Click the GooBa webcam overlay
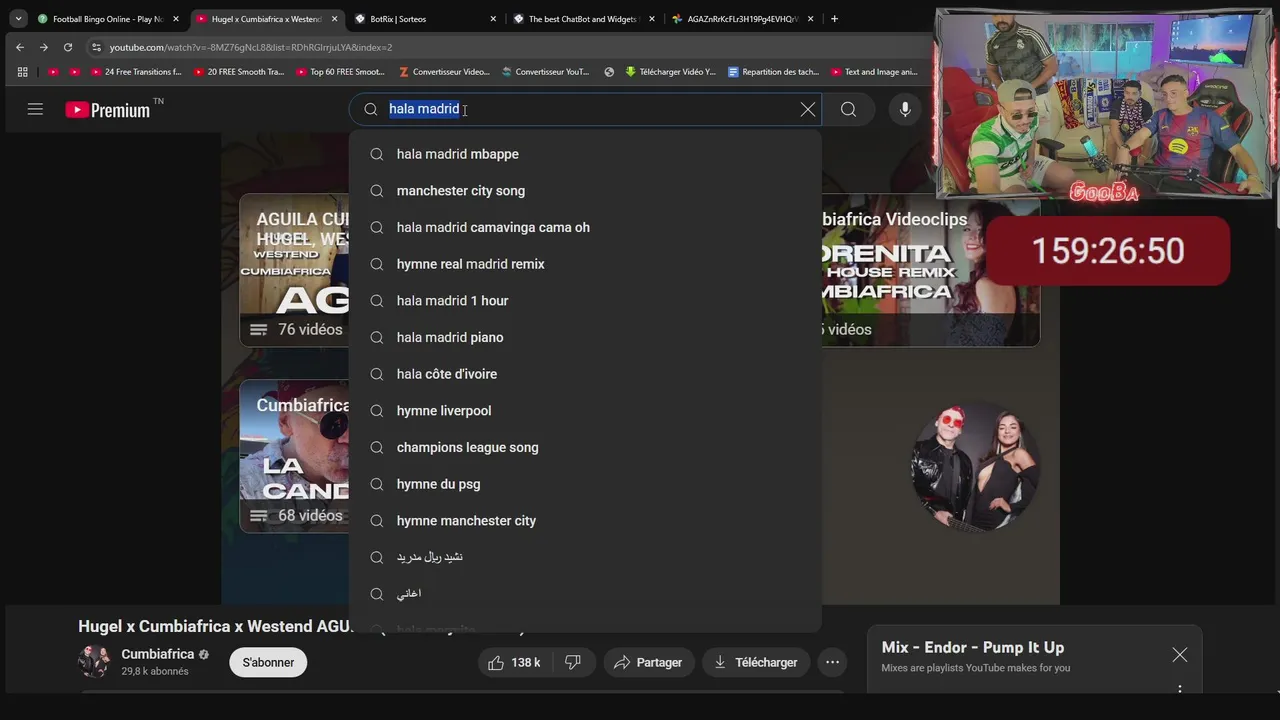Image resolution: width=1280 pixels, height=720 pixels. tap(1104, 104)
